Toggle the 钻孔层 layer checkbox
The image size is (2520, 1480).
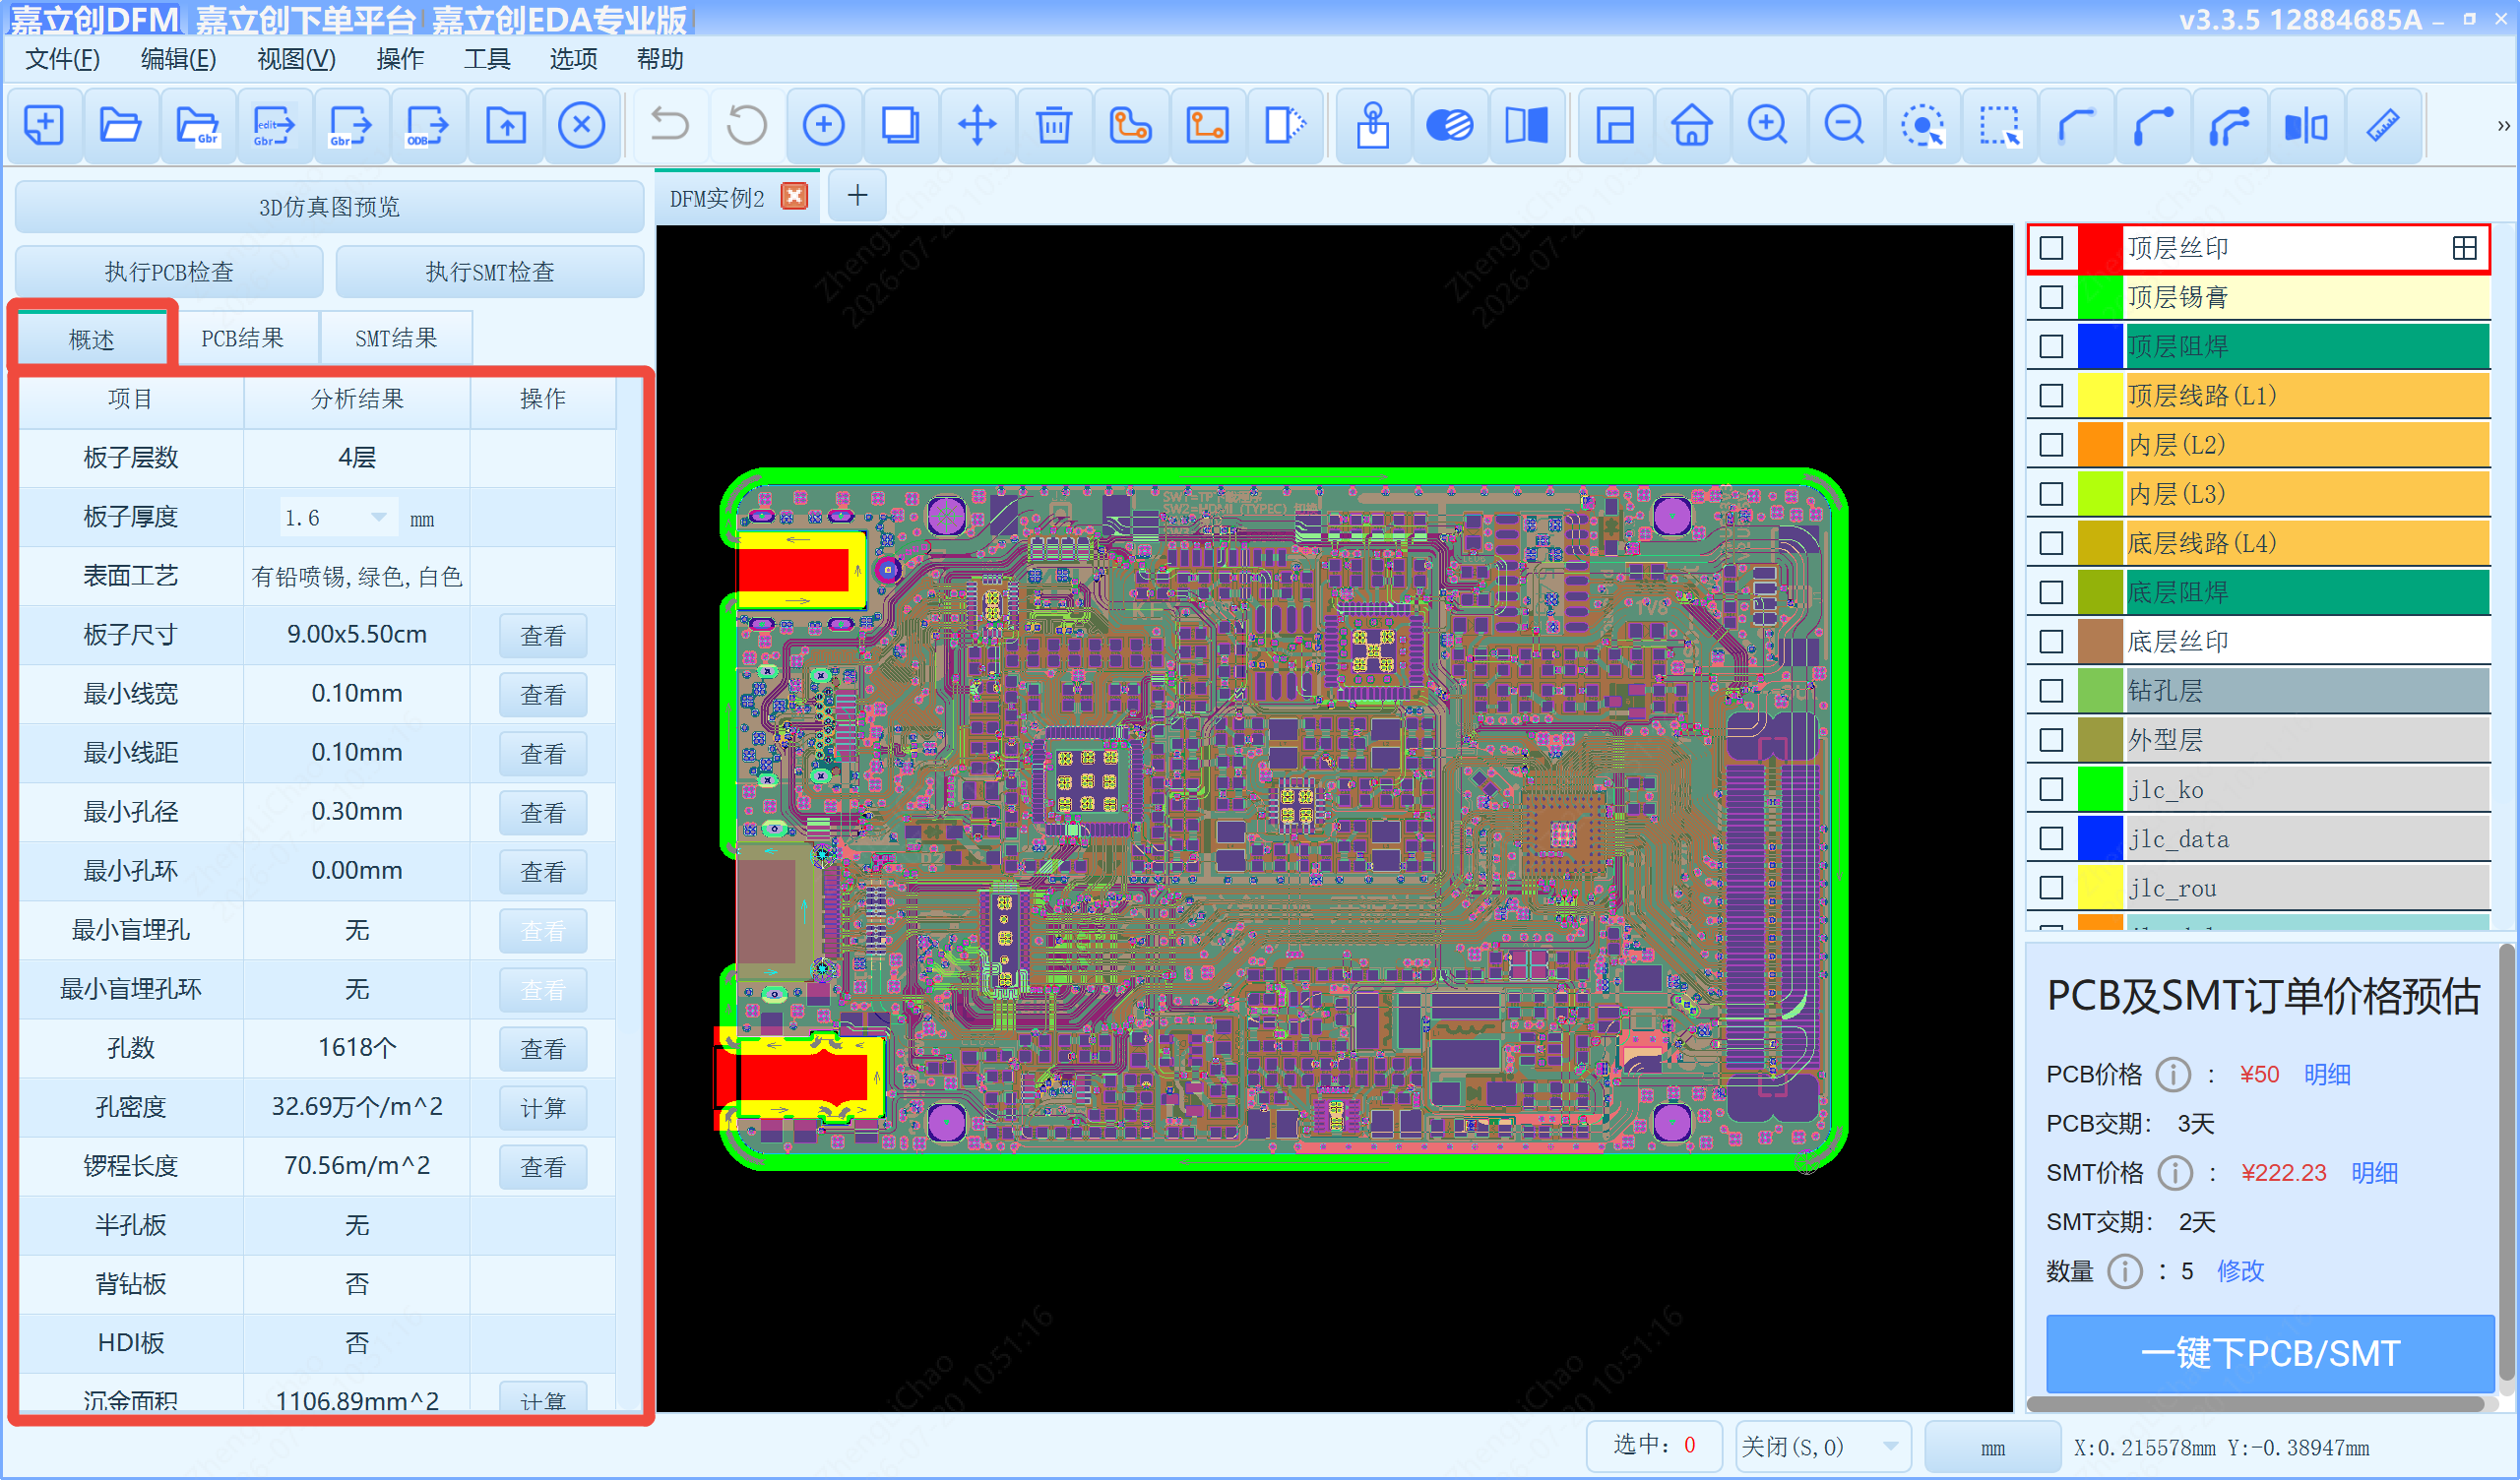coord(2051,691)
